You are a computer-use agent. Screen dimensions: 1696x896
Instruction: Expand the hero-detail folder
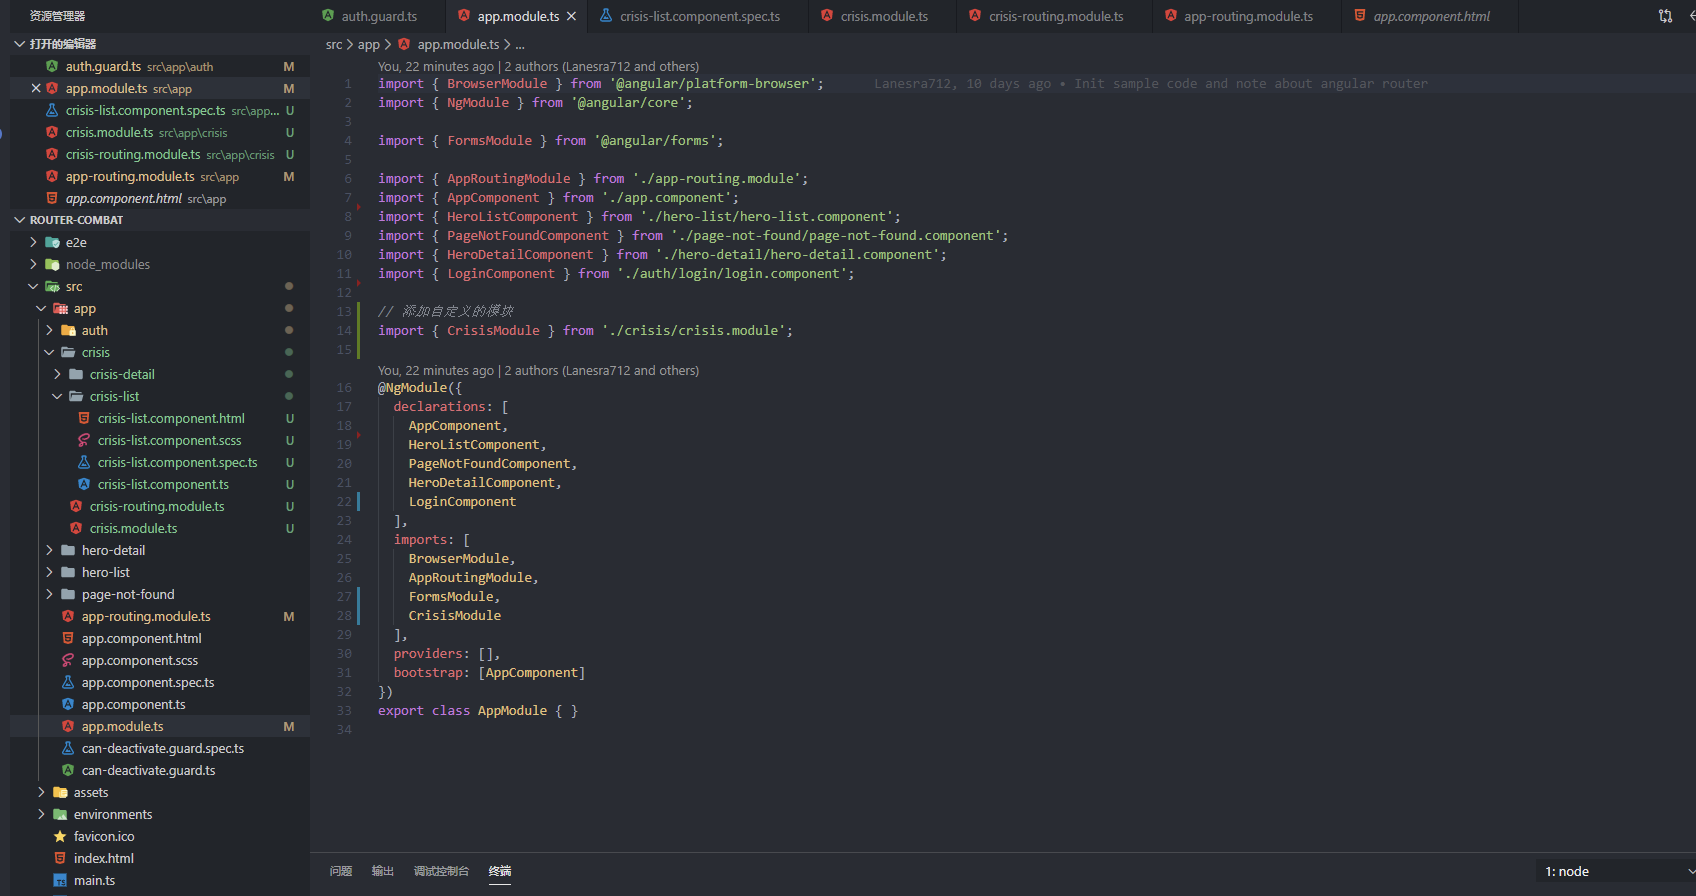tap(49, 551)
